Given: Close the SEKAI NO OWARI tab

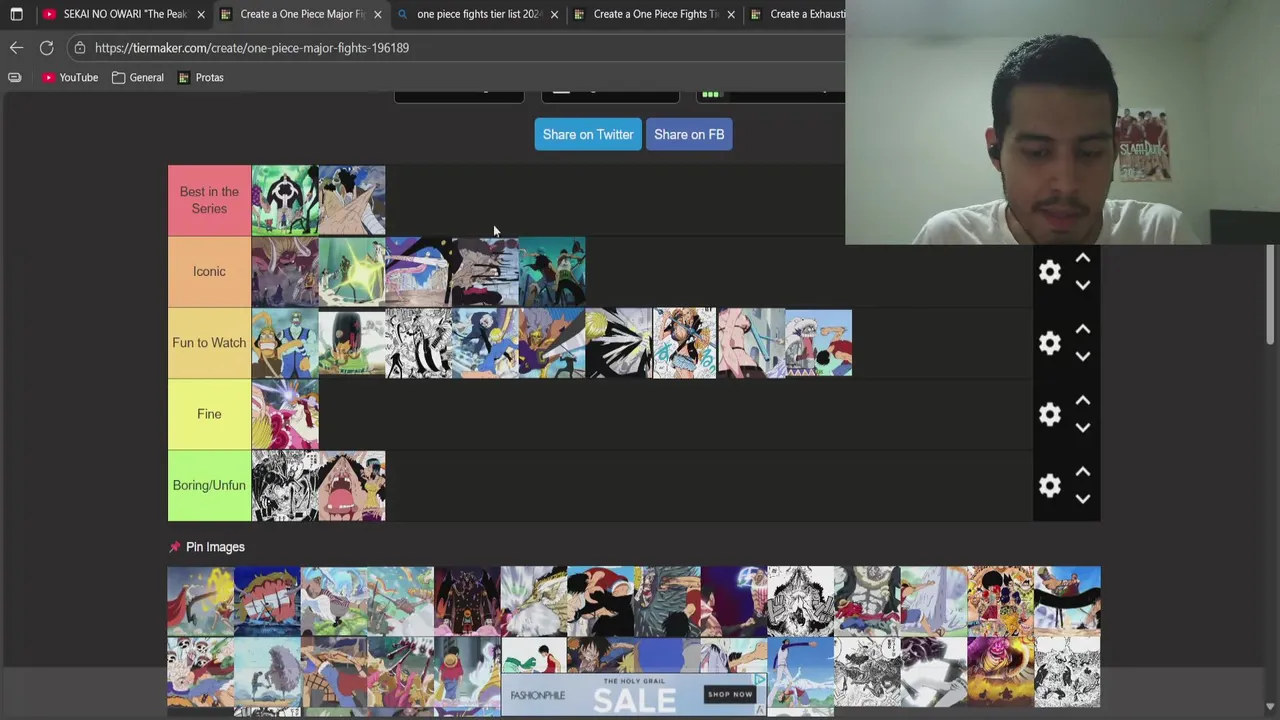Looking at the screenshot, I should click(201, 14).
